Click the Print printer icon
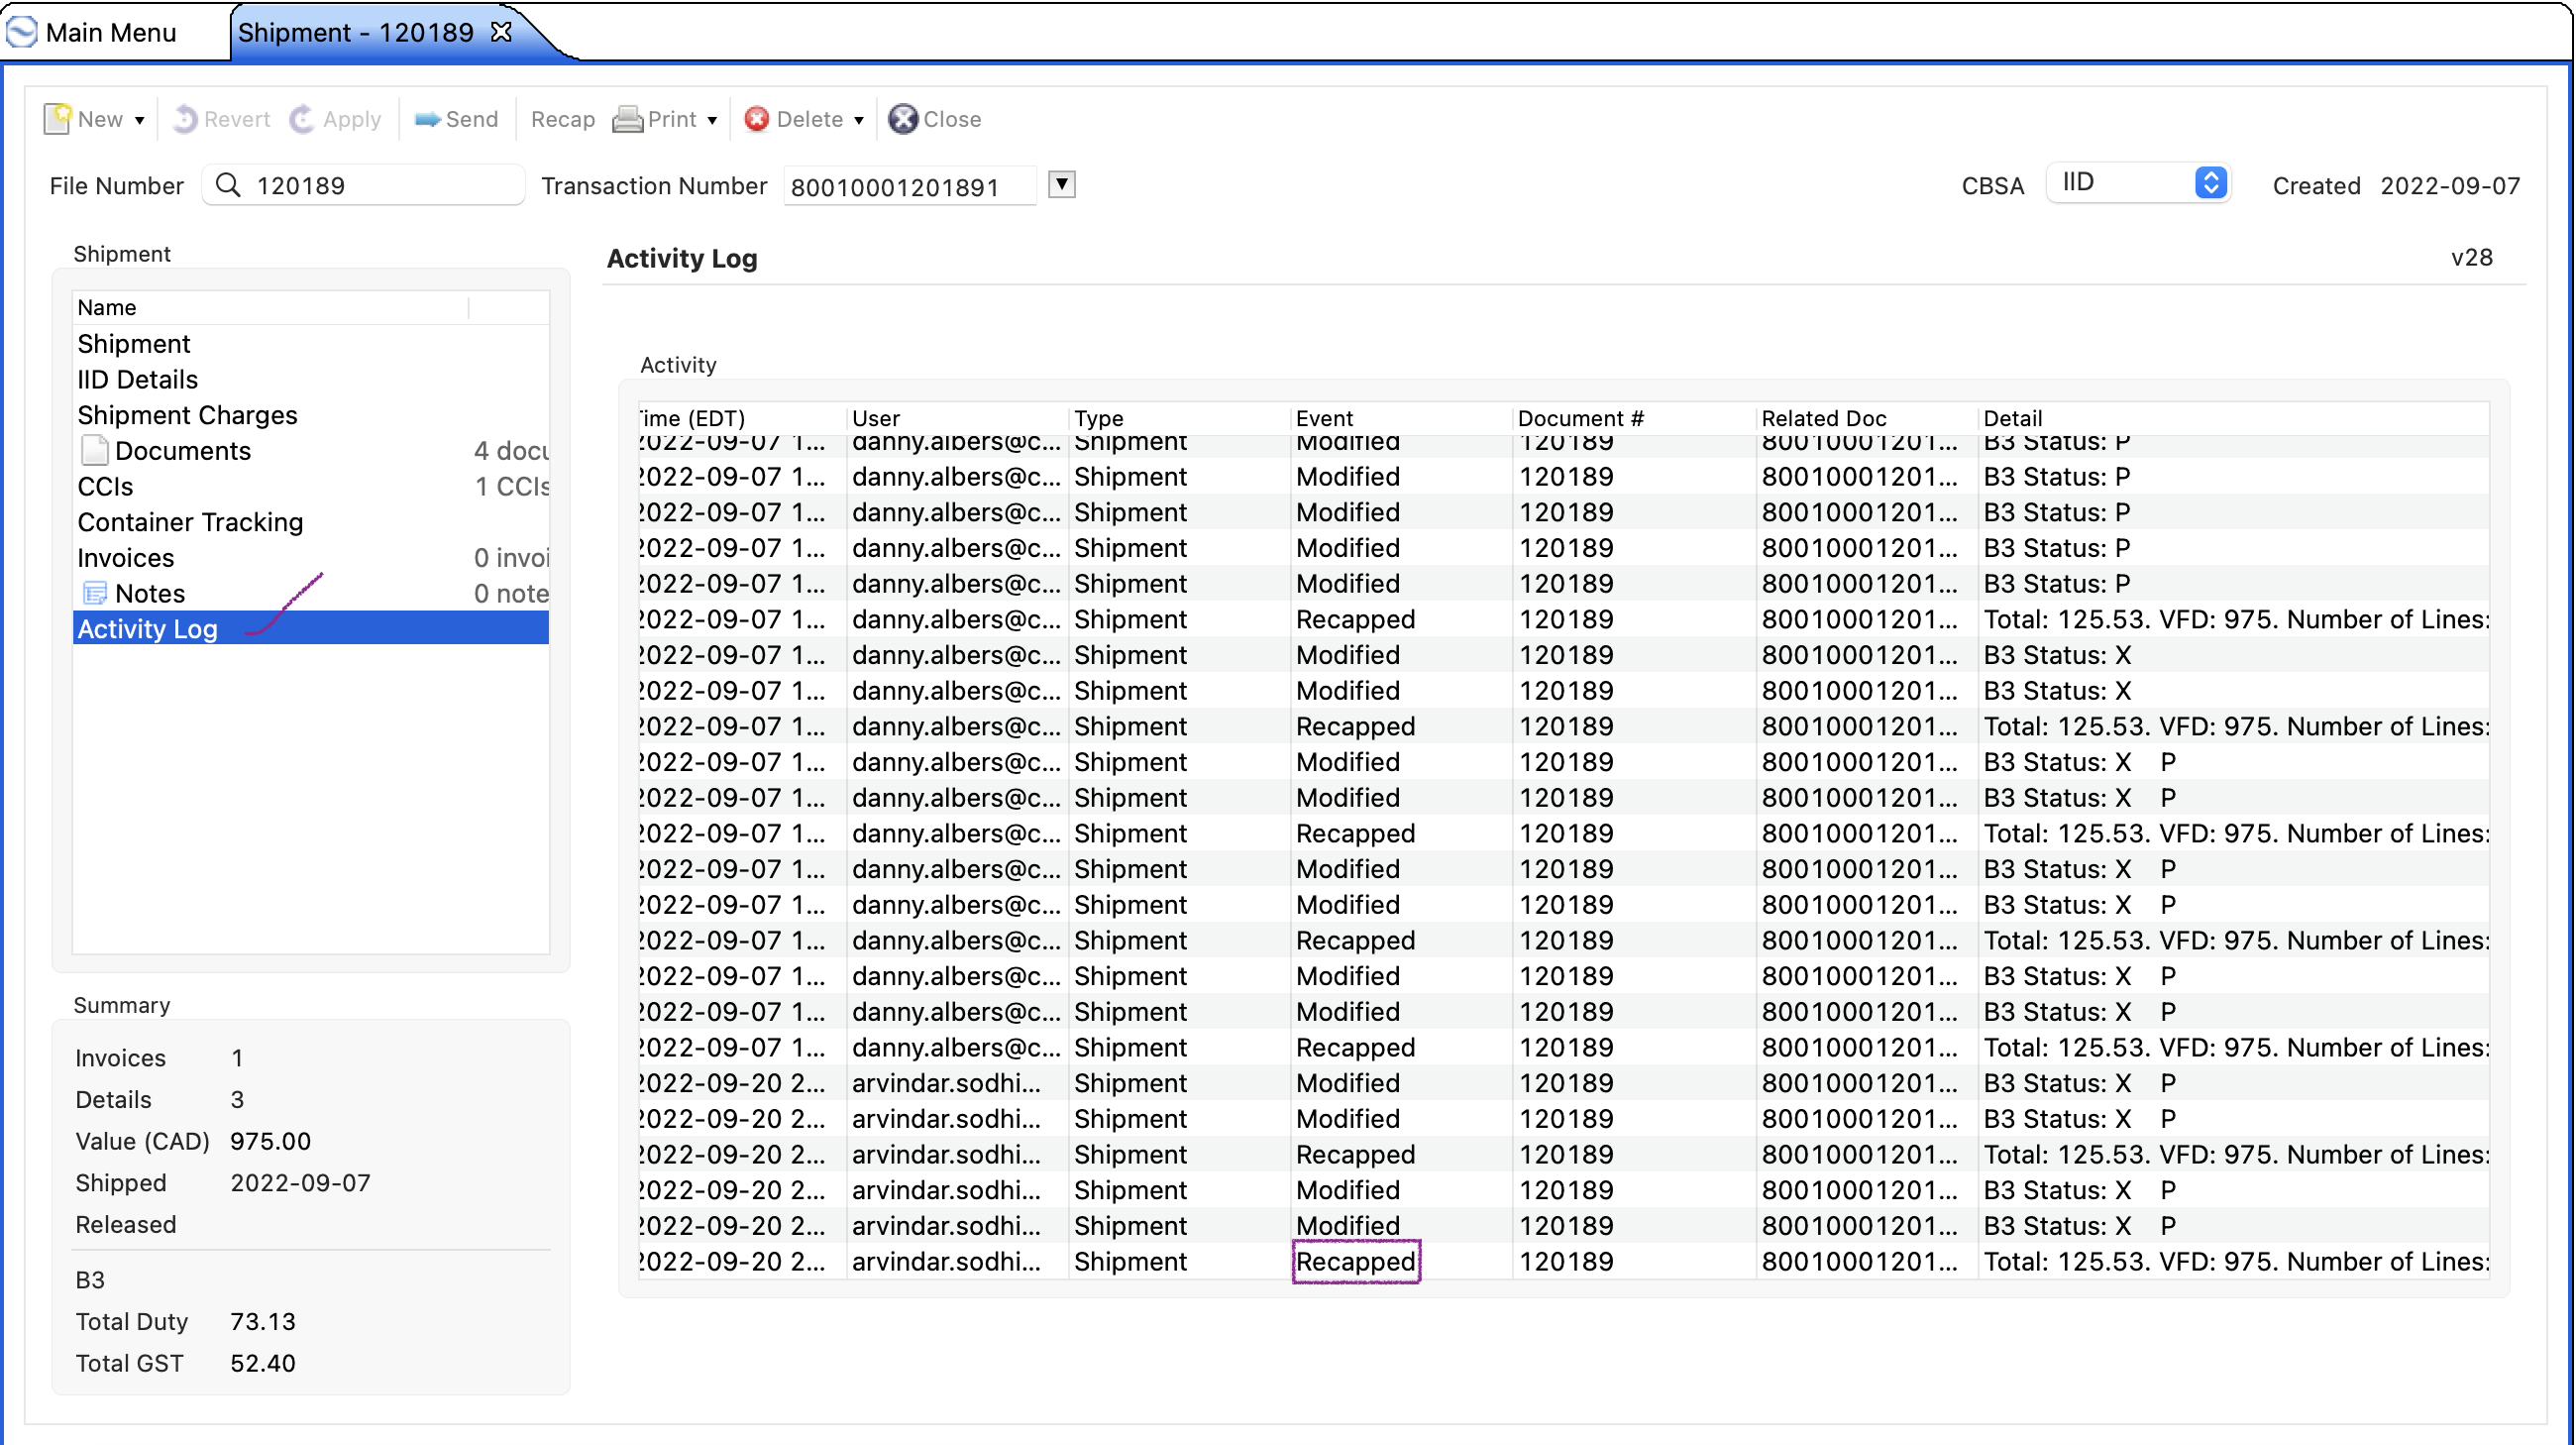2576x1445 pixels. coord(627,119)
